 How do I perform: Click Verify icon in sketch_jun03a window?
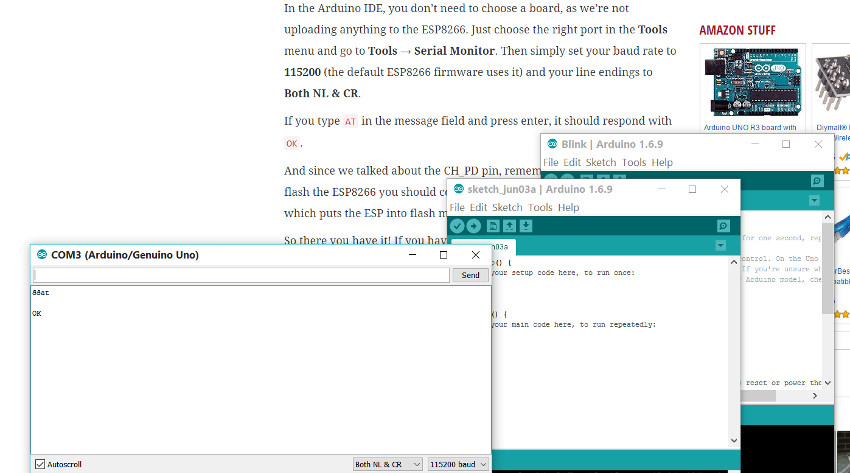[457, 226]
